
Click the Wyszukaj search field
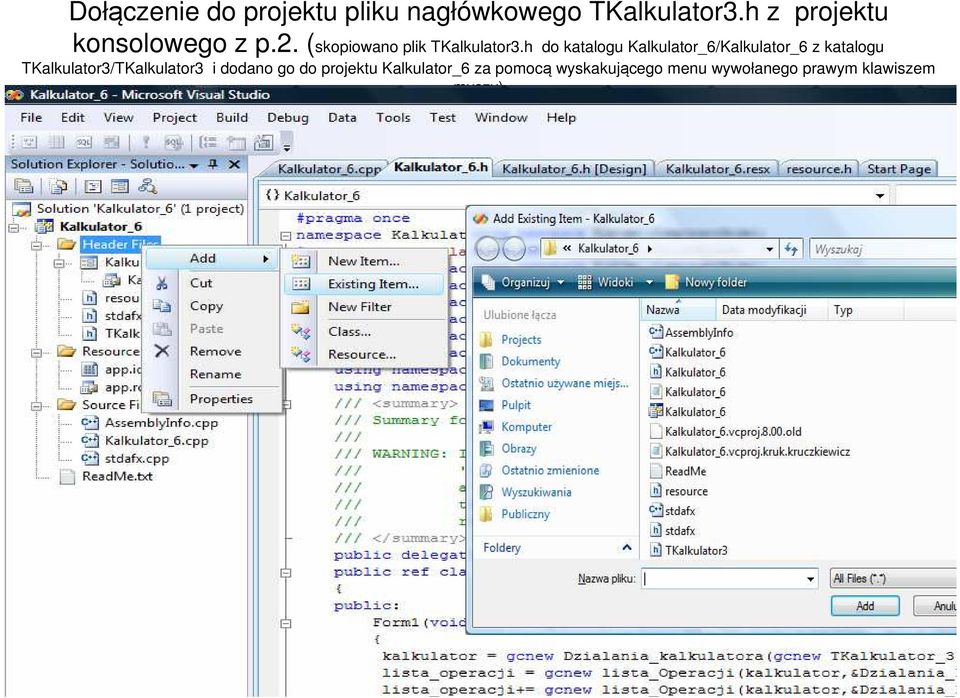coord(882,249)
